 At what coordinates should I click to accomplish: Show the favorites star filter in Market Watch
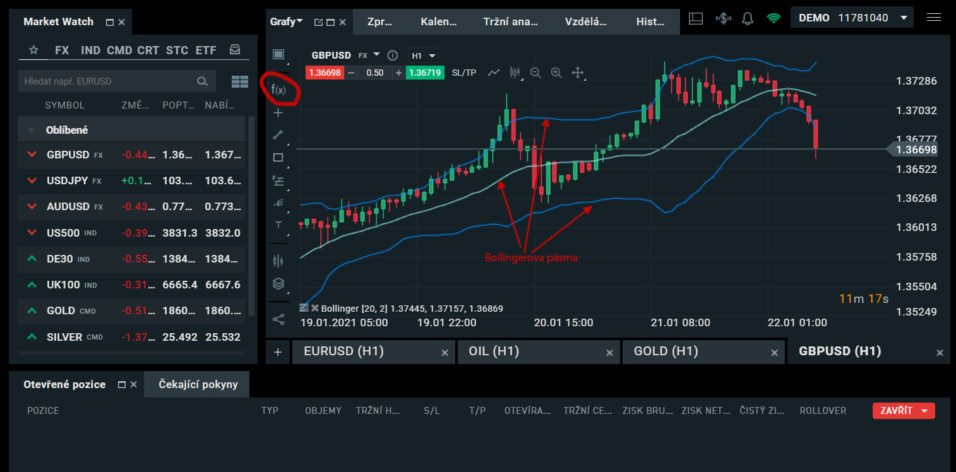click(x=34, y=49)
